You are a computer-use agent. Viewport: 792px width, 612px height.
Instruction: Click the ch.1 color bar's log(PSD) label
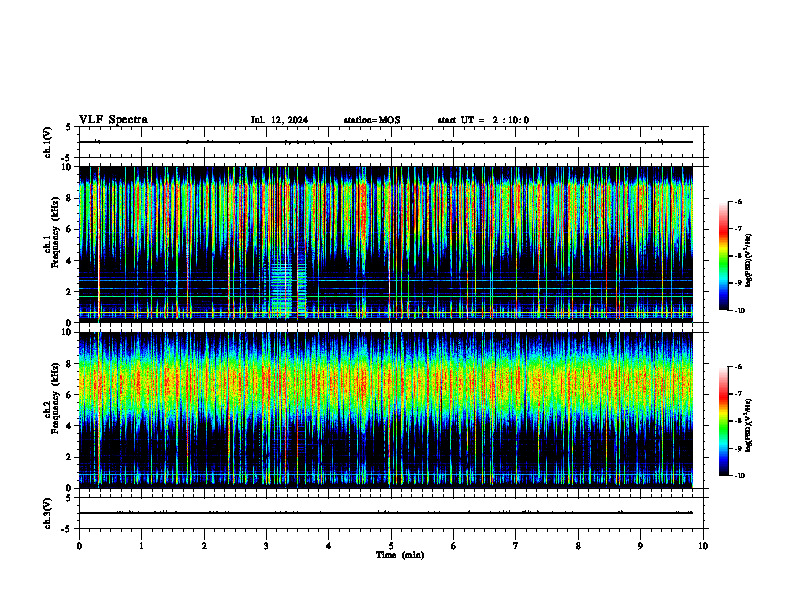[749, 261]
